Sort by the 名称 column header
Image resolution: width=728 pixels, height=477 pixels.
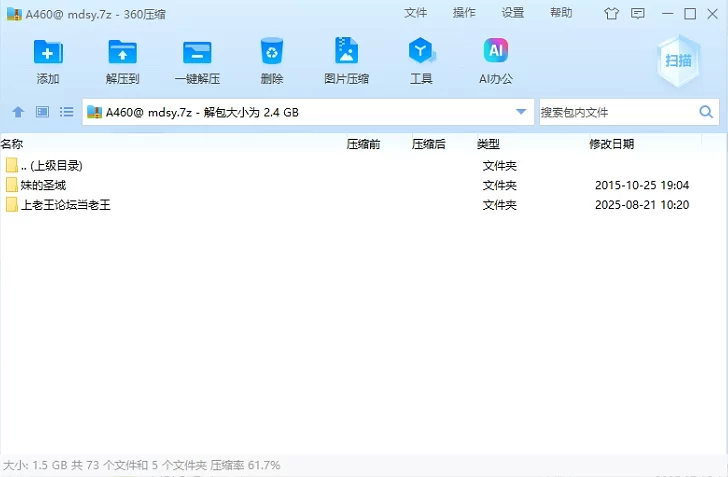coord(12,144)
